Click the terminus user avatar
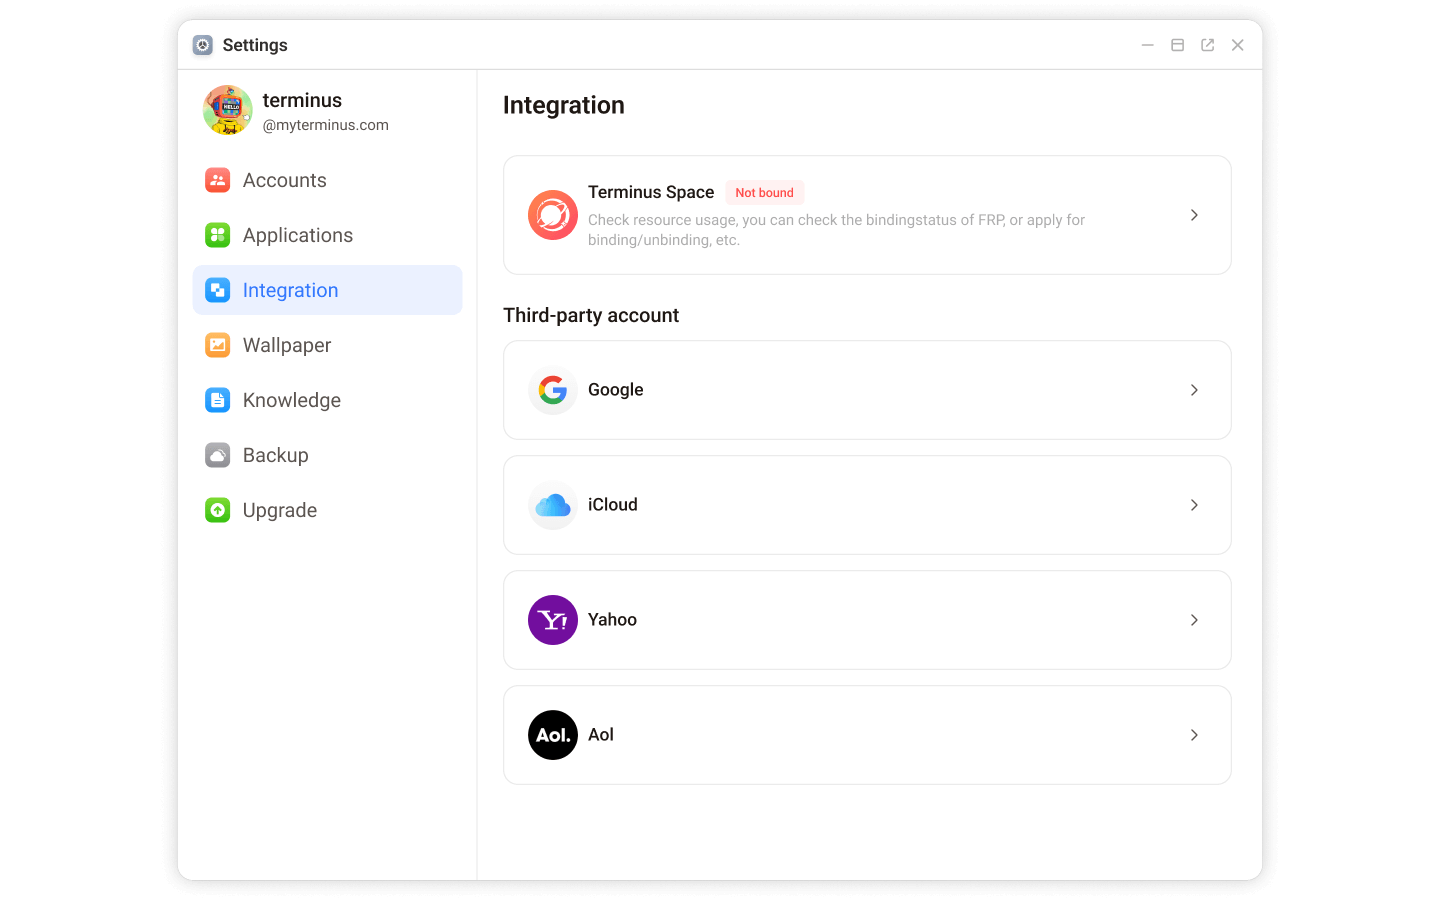This screenshot has width=1440, height=900. click(228, 110)
